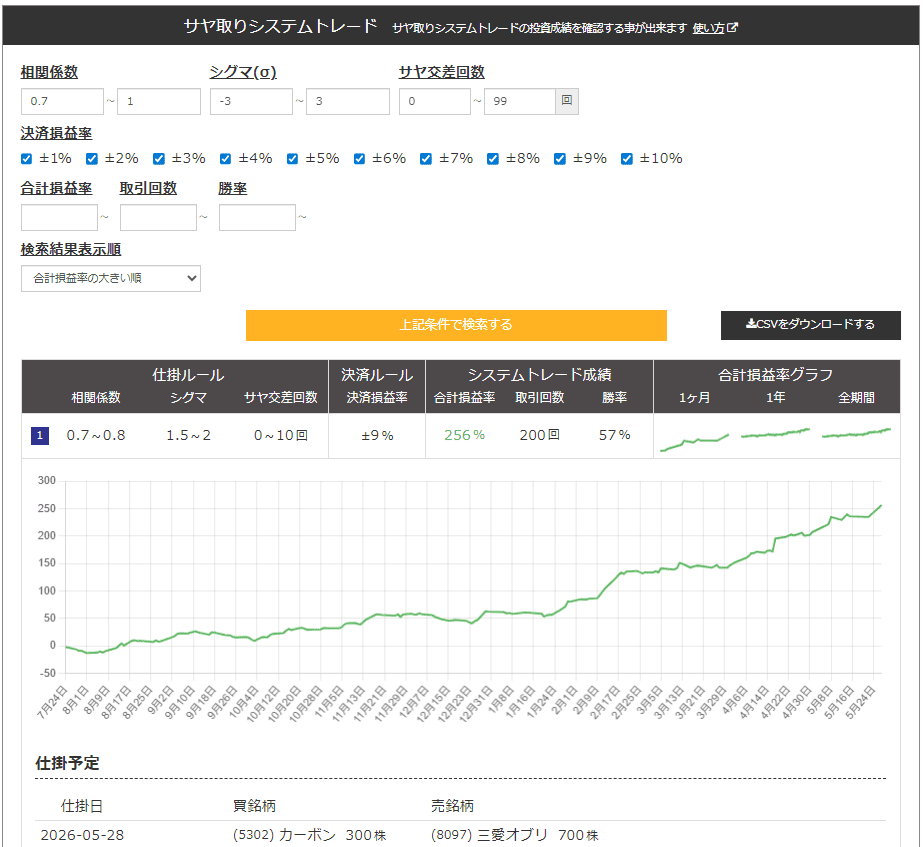Screen dimensions: 923x847
Task: Click the 1年 mini profit graph thumbnail
Action: (x=775, y=433)
